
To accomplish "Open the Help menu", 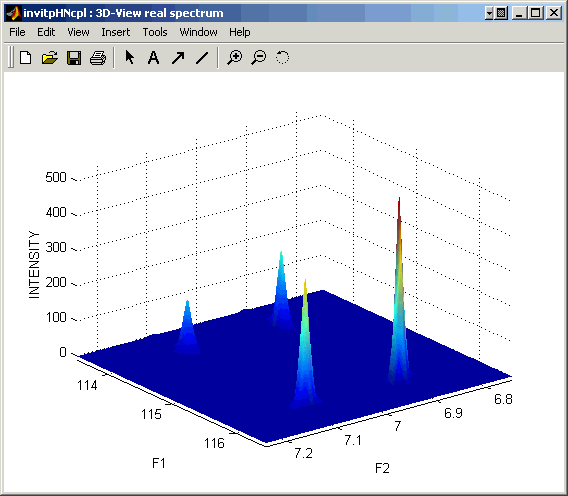I will 239,32.
